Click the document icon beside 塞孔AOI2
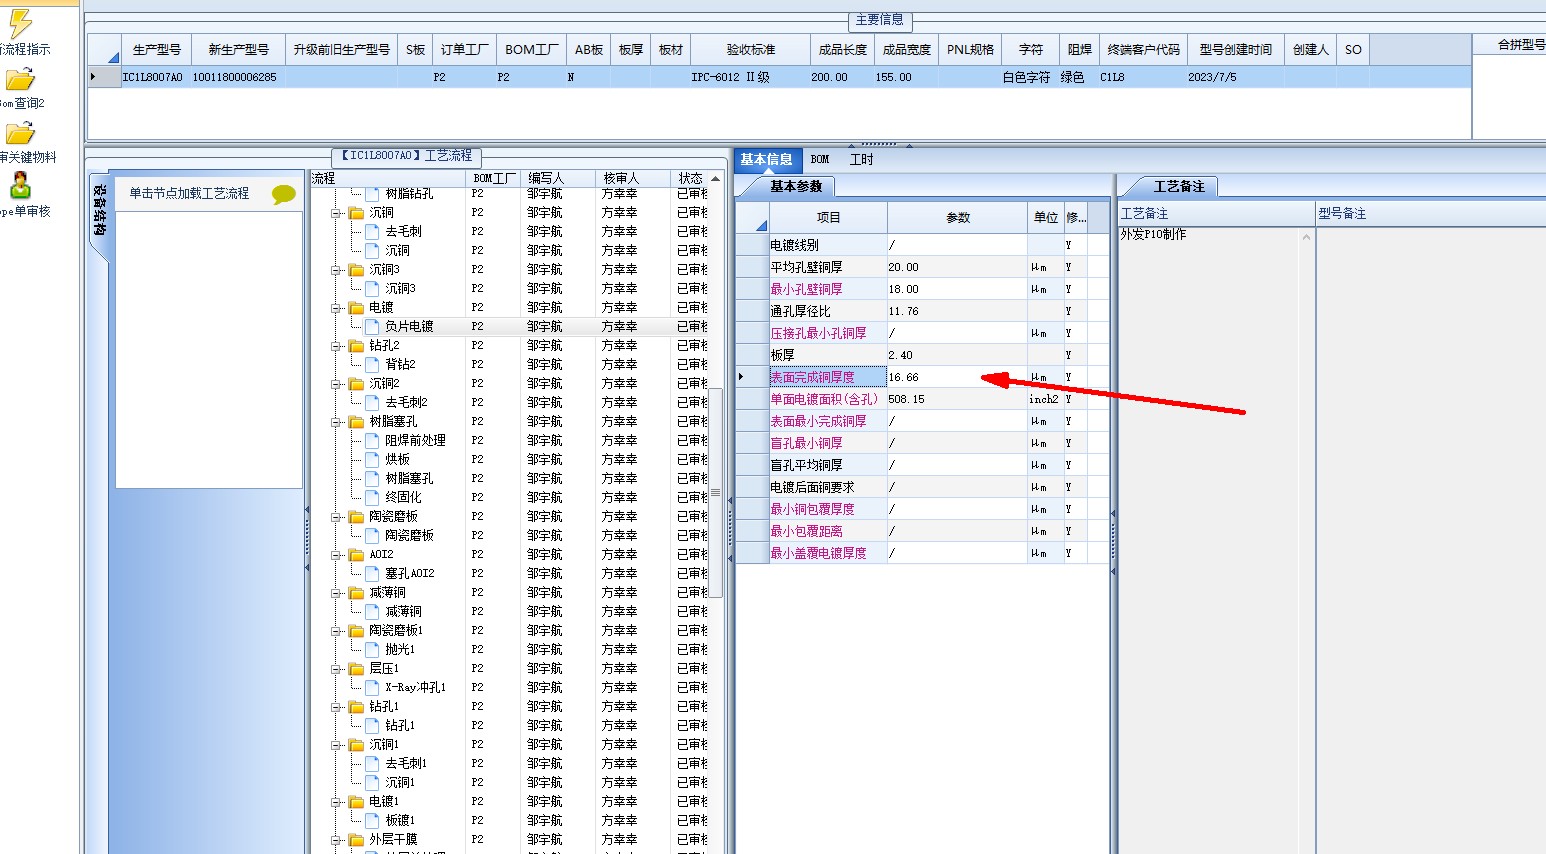 tap(373, 574)
